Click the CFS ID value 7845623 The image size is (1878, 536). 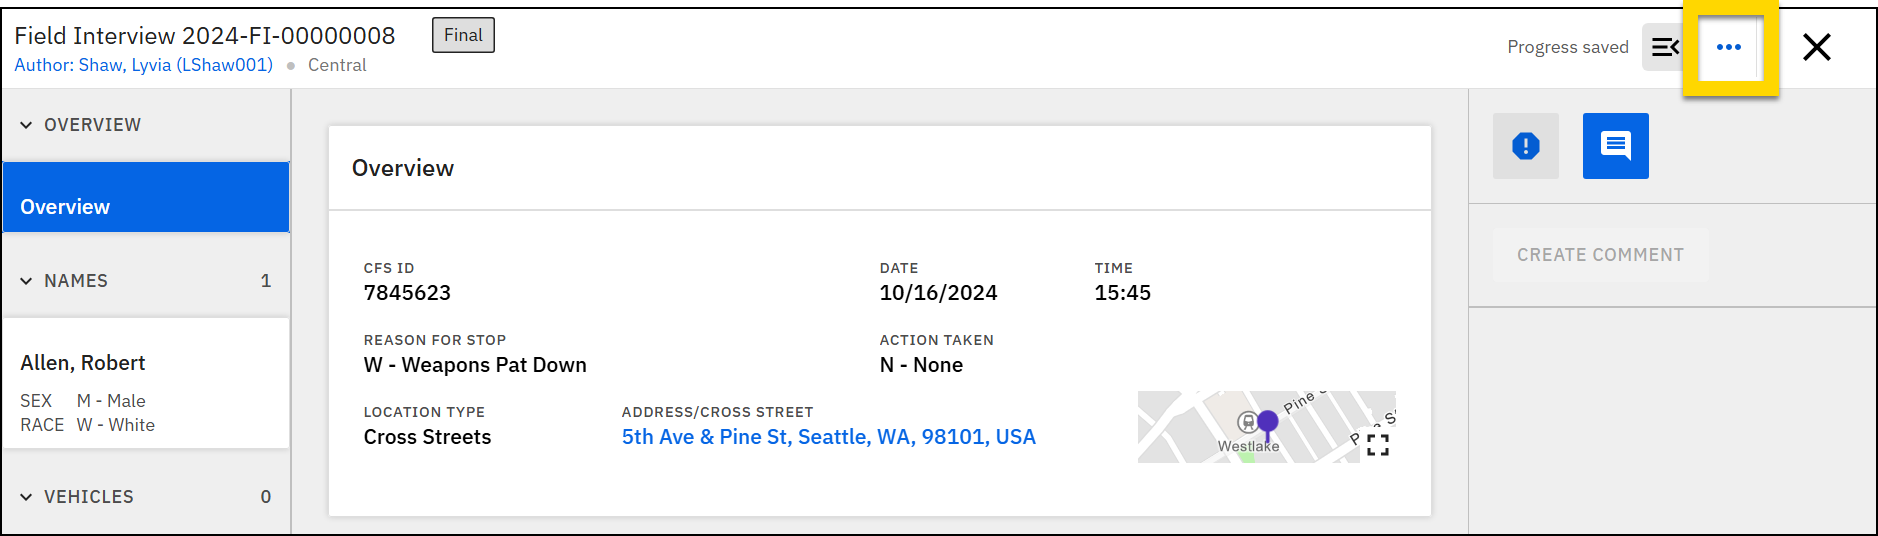pos(407,293)
